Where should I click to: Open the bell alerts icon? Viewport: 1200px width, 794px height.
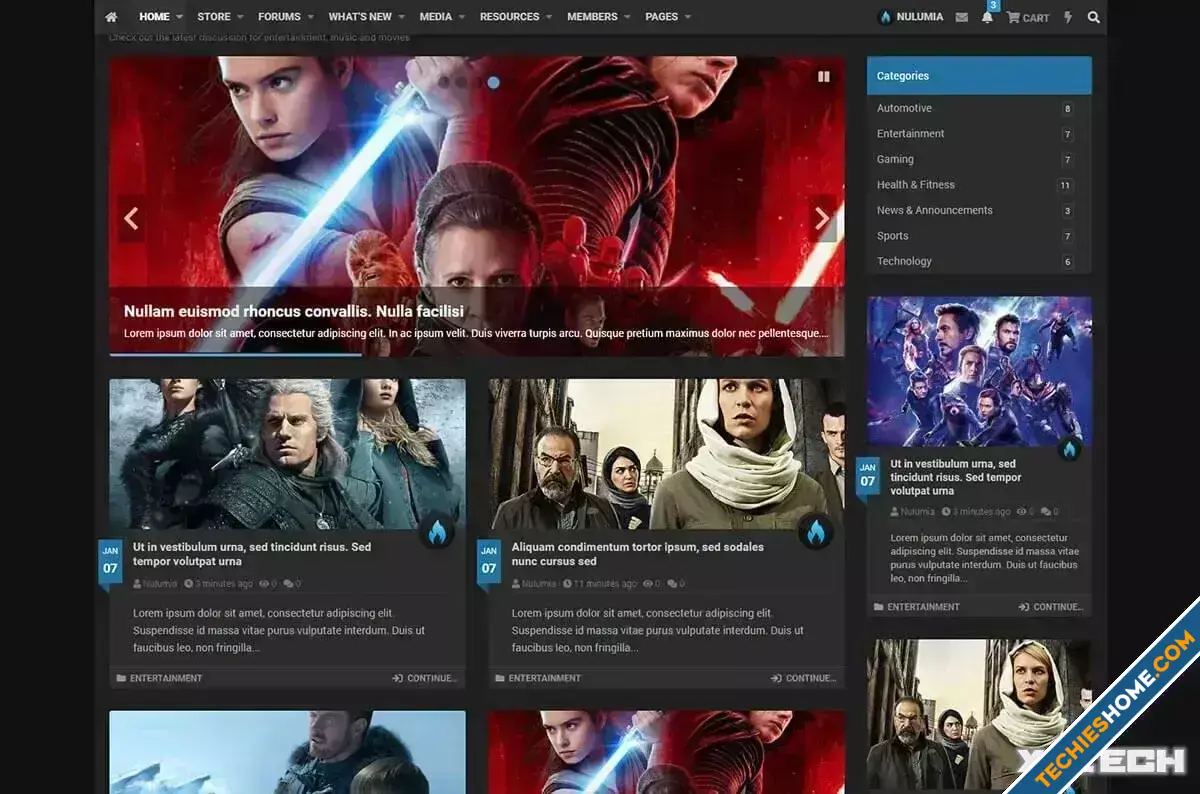click(987, 17)
